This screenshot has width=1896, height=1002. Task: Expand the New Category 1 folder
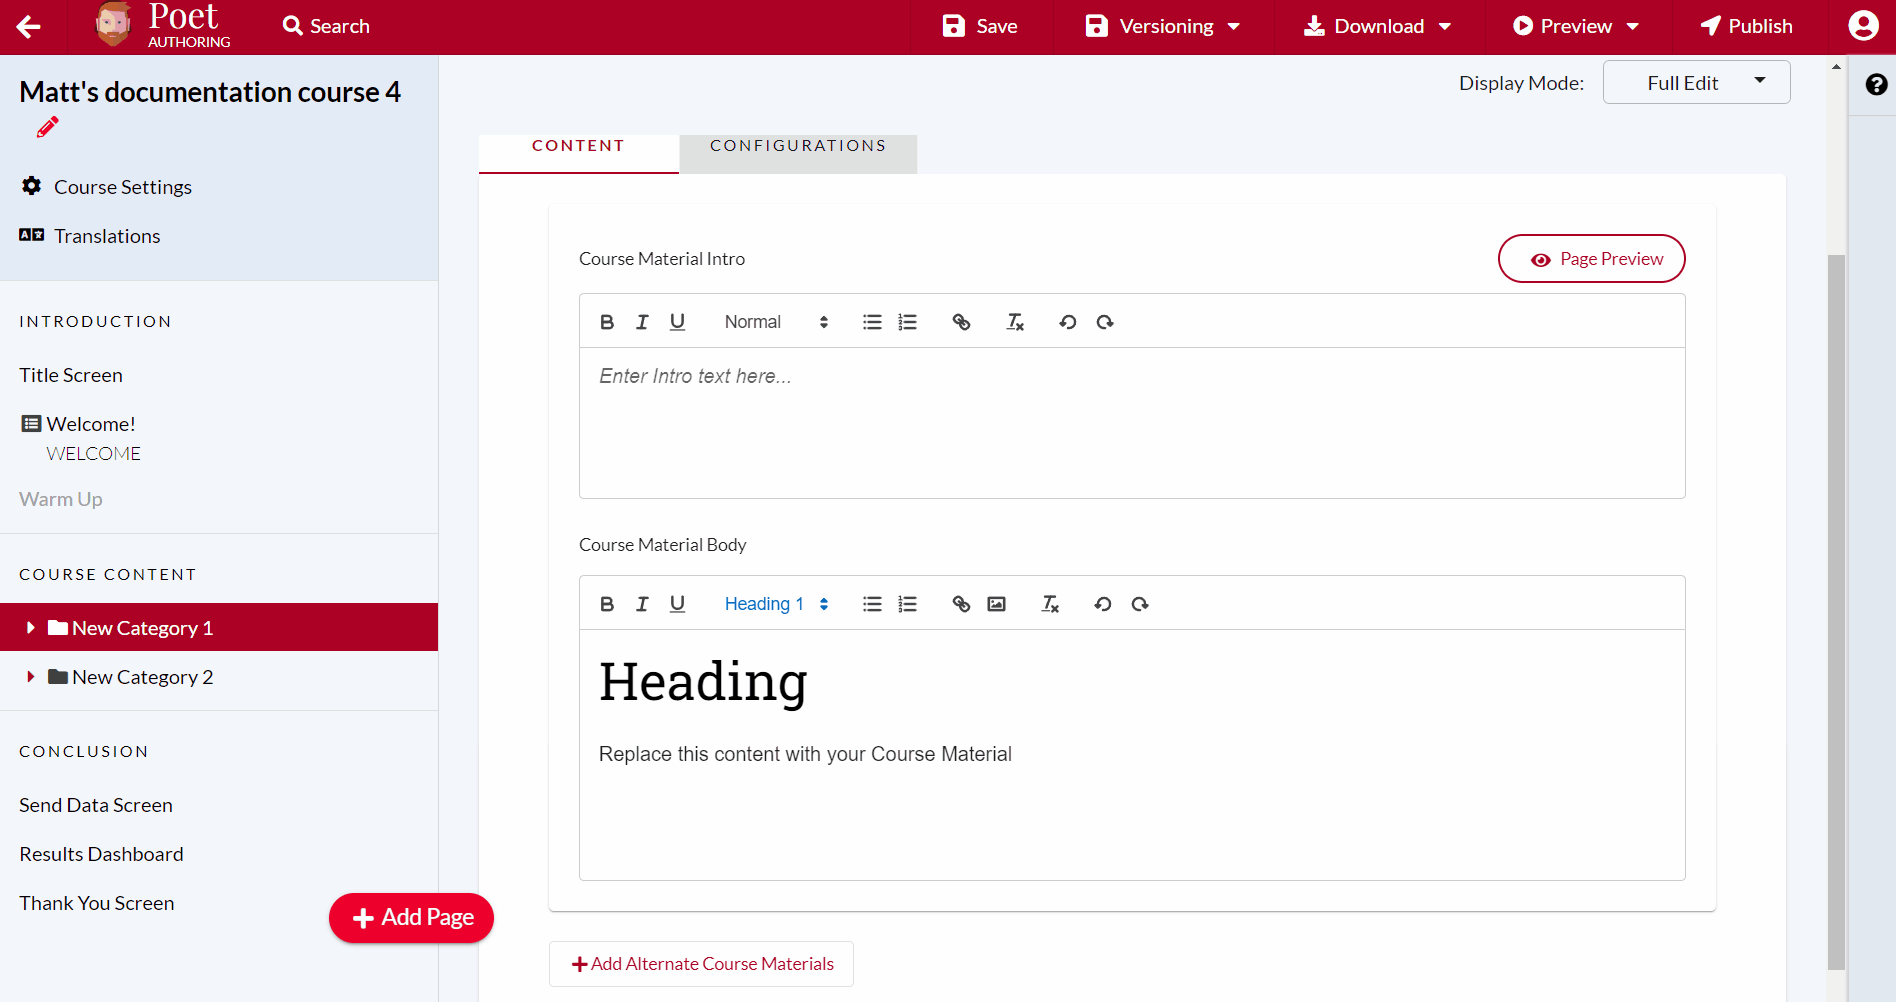(30, 627)
